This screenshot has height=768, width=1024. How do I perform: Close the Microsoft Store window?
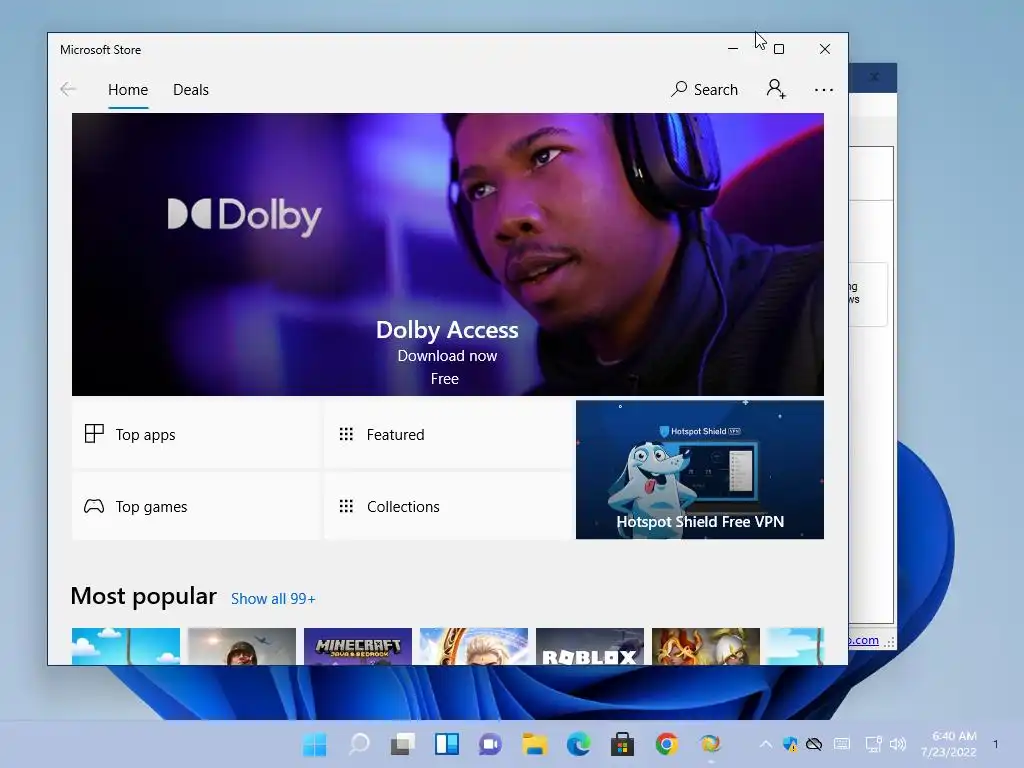click(825, 49)
